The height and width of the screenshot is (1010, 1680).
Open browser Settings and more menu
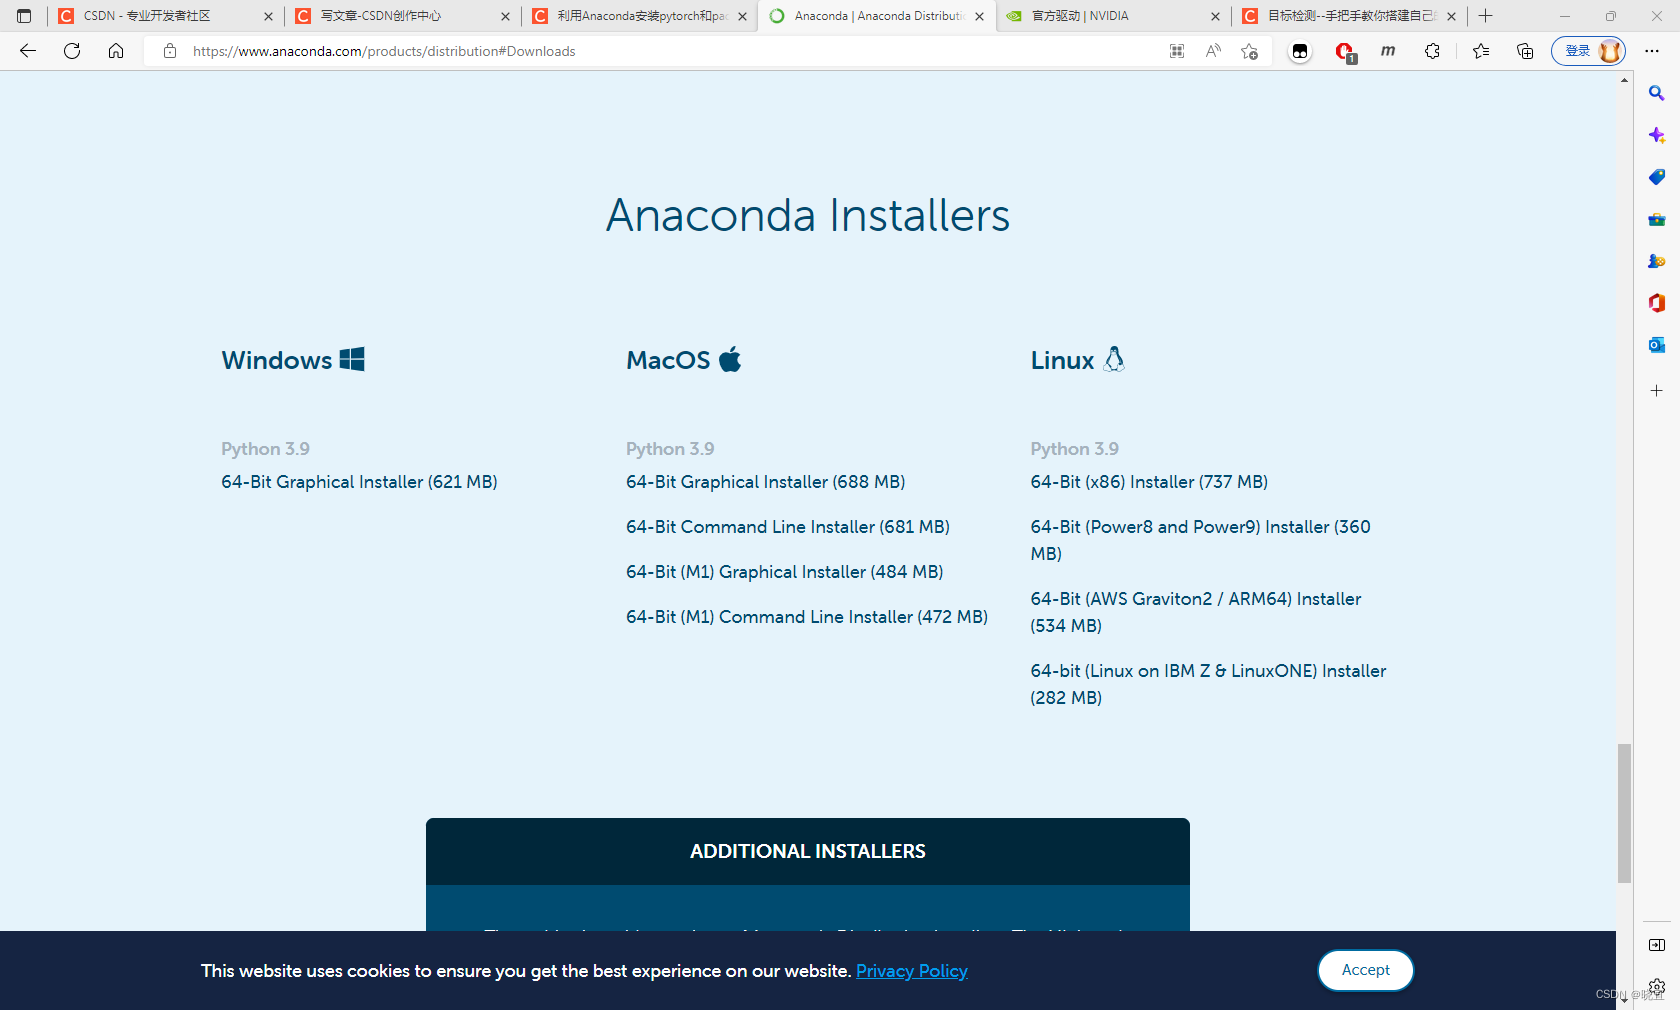pos(1652,51)
